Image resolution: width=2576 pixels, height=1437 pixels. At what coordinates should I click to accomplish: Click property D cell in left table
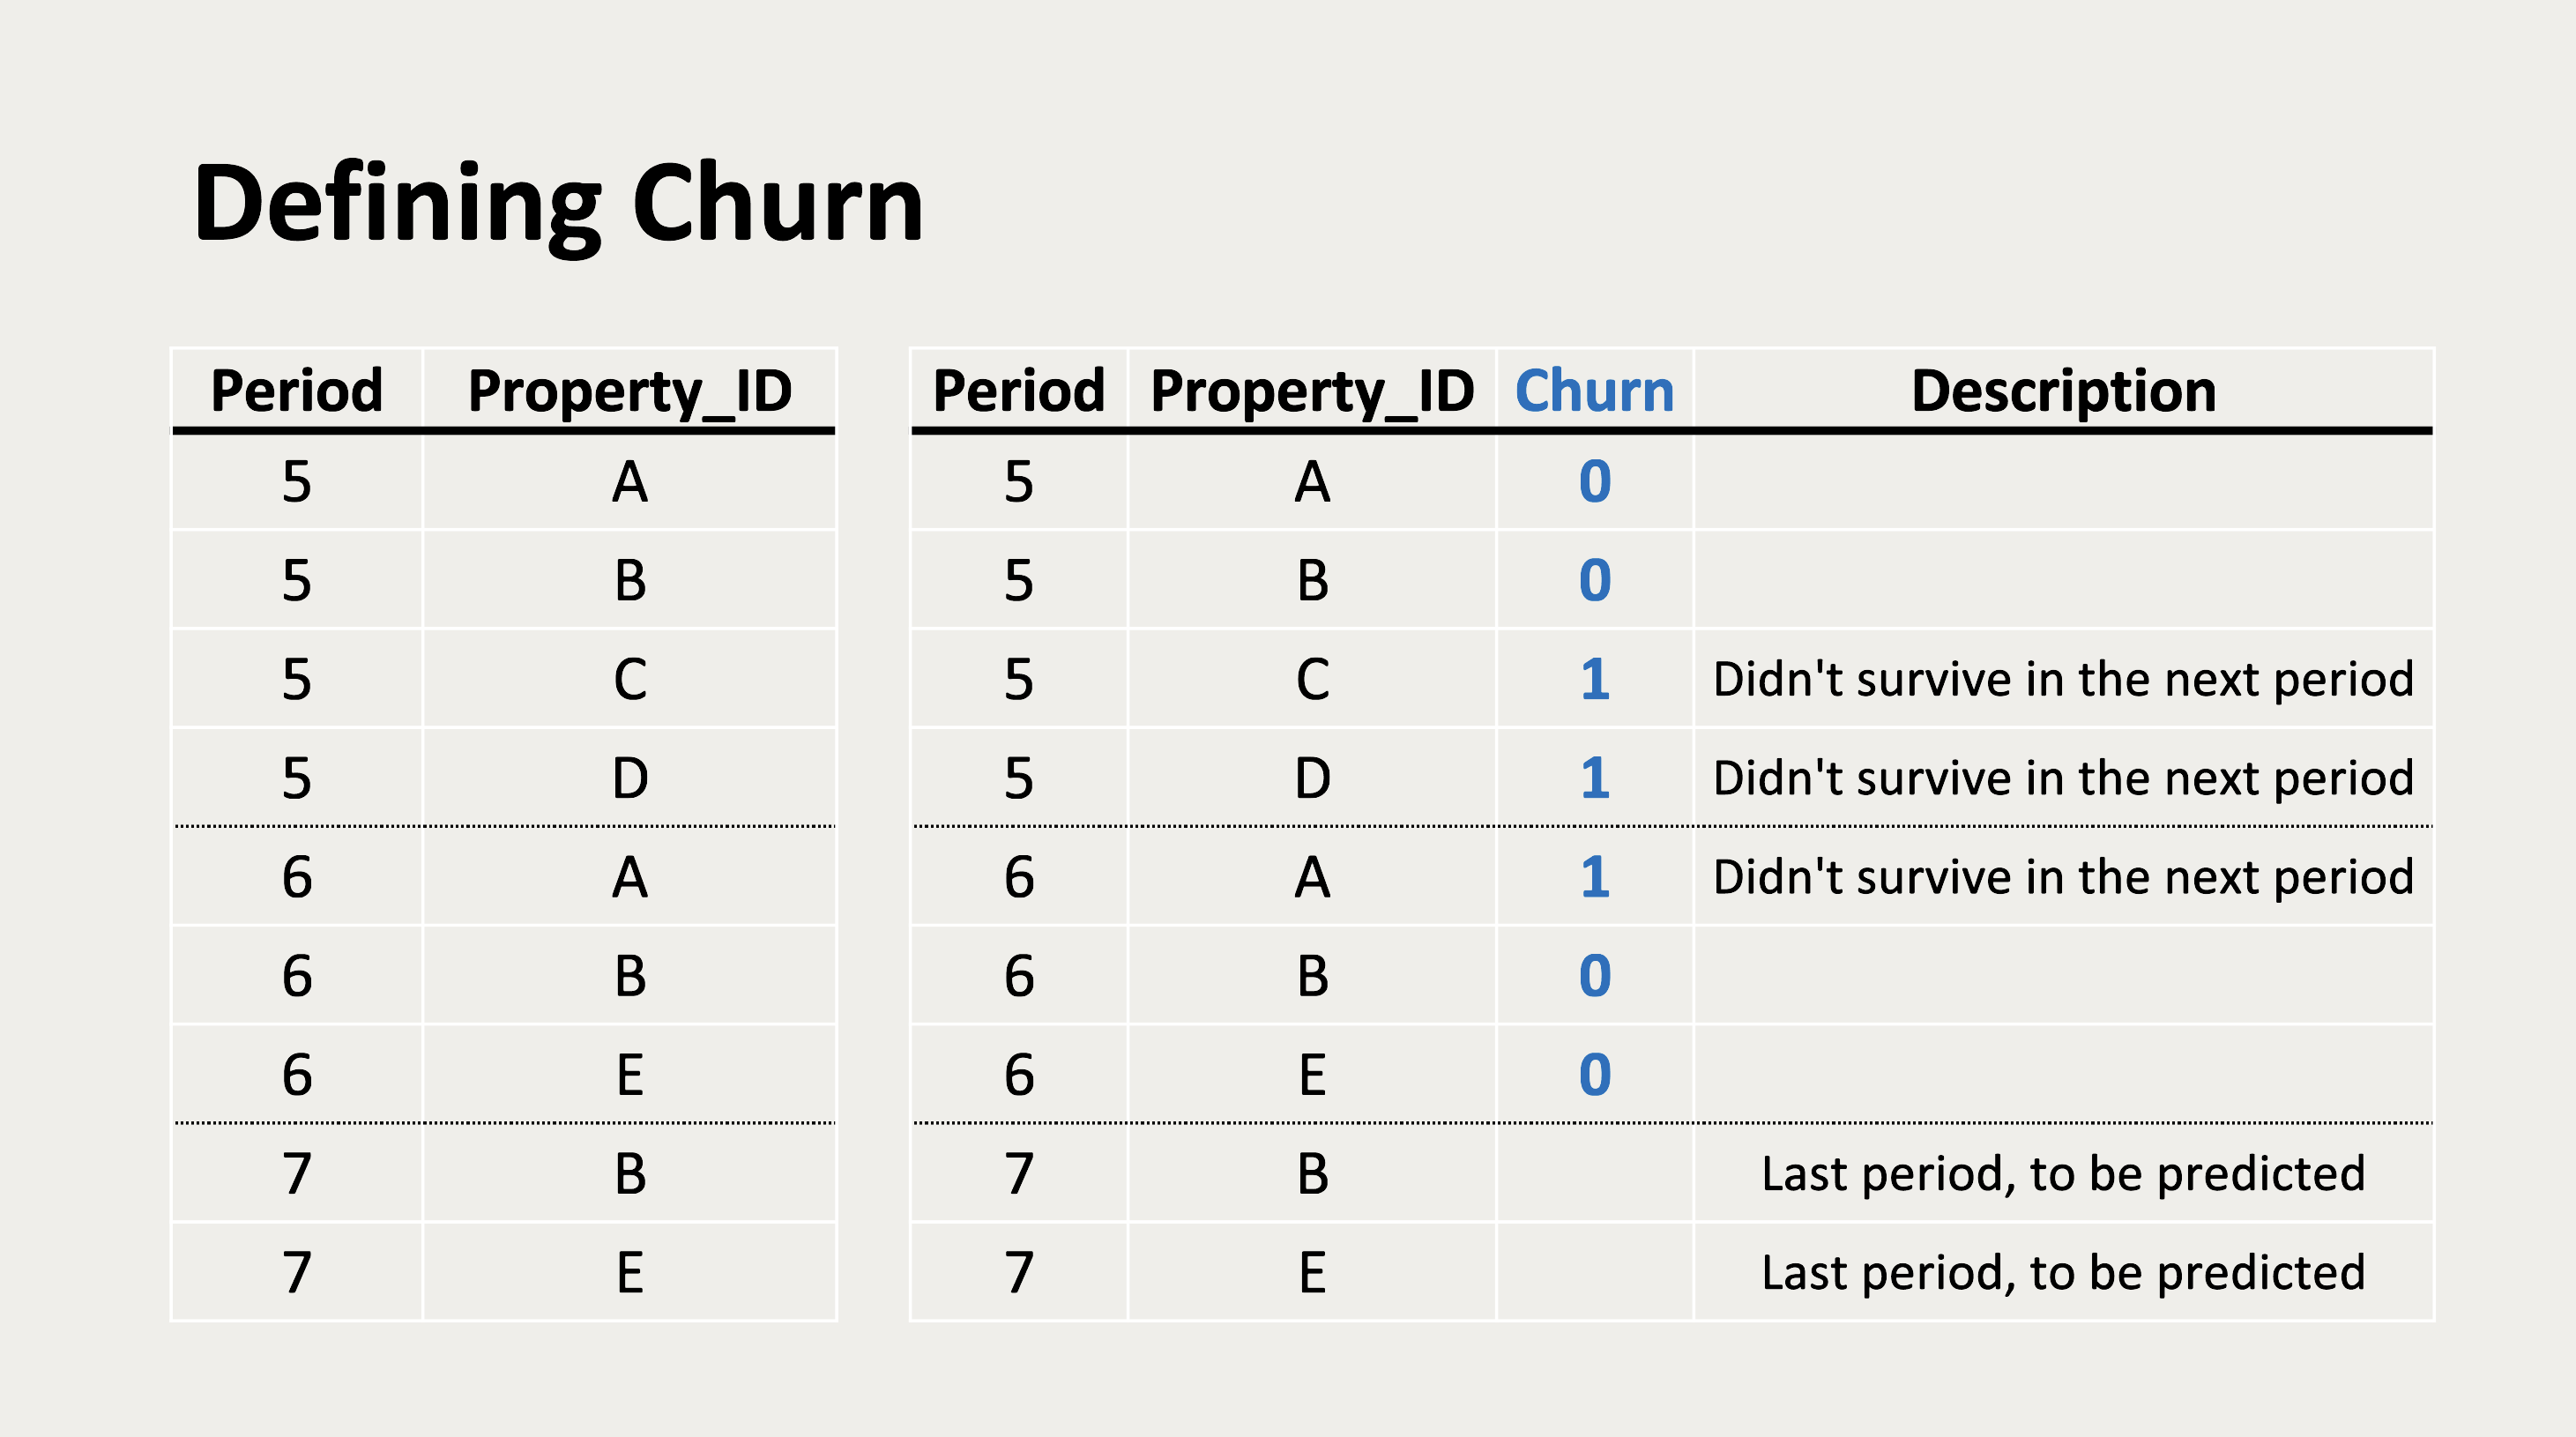[630, 778]
